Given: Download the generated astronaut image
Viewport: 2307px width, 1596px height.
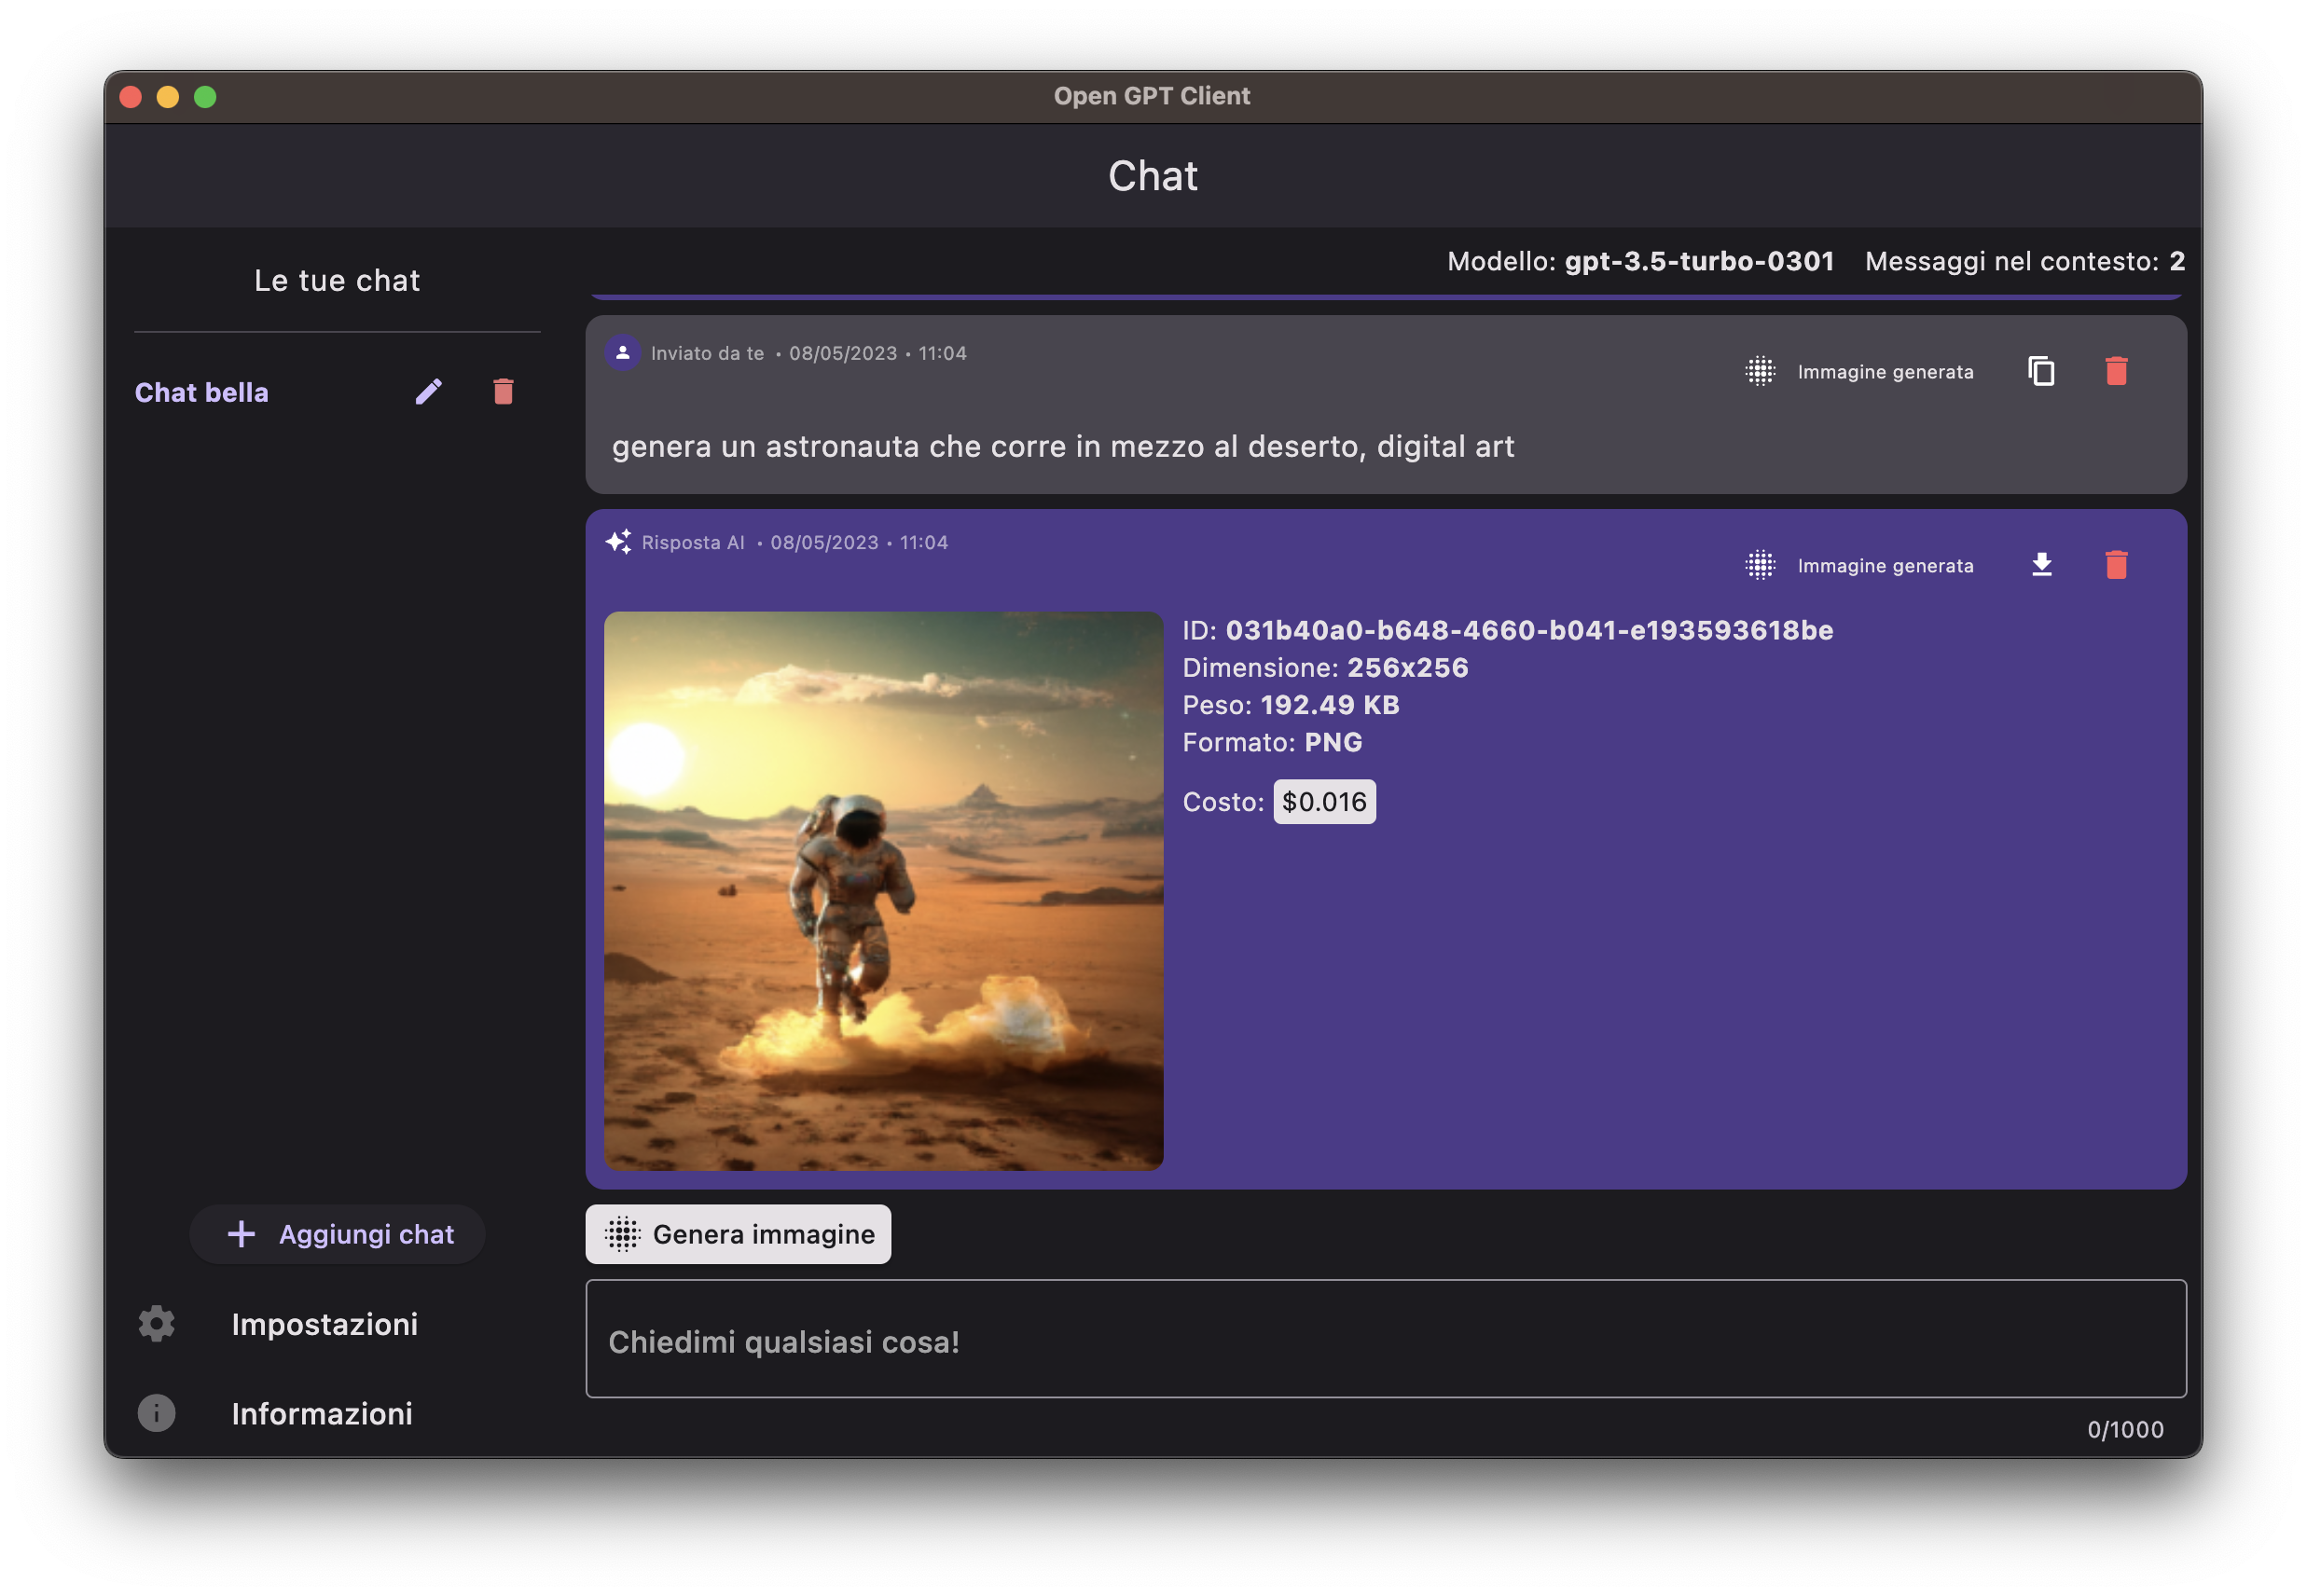Looking at the screenshot, I should coord(2041,565).
